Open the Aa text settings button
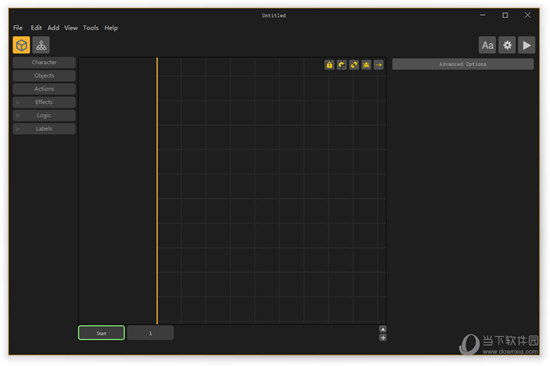Screen dimensions: 550x366 click(487, 45)
